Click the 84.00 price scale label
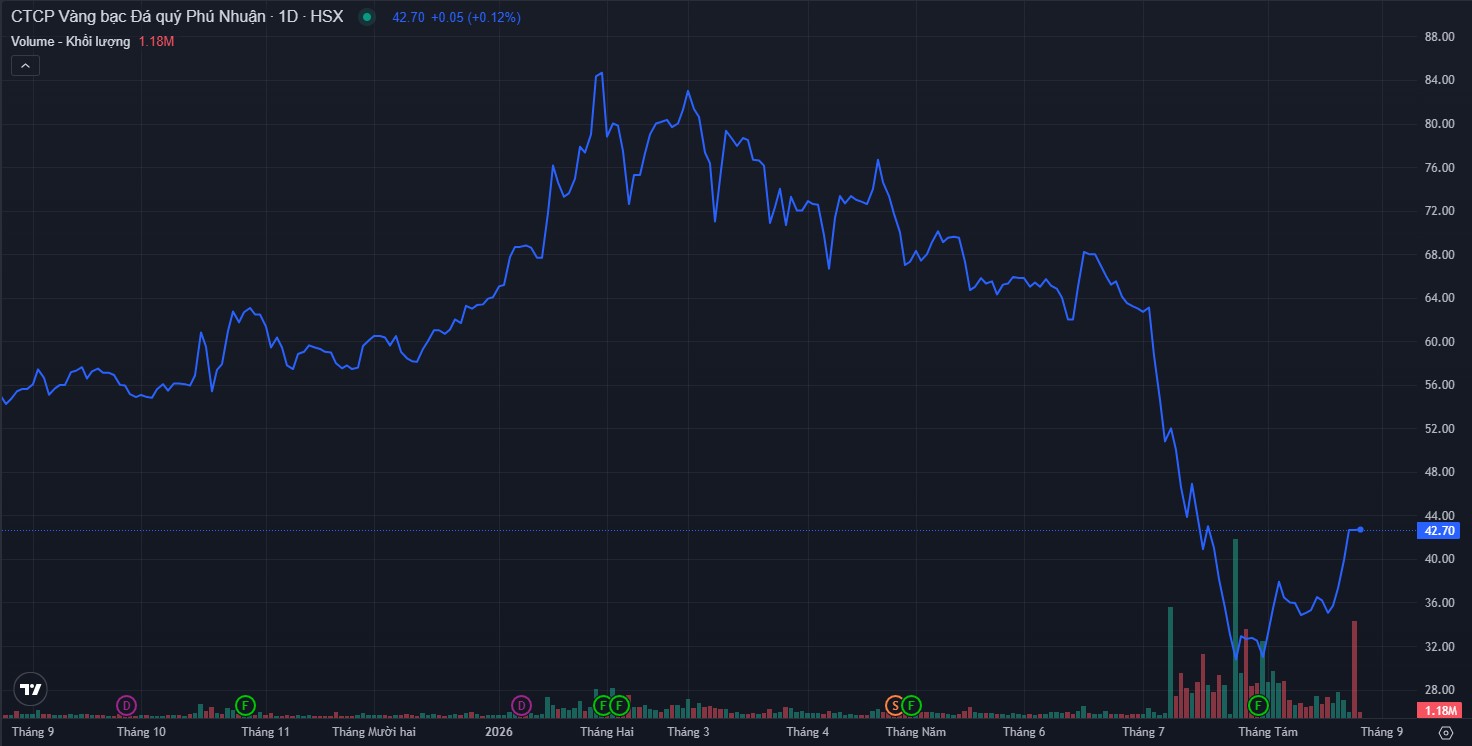This screenshot has width=1472, height=746. (x=1439, y=81)
